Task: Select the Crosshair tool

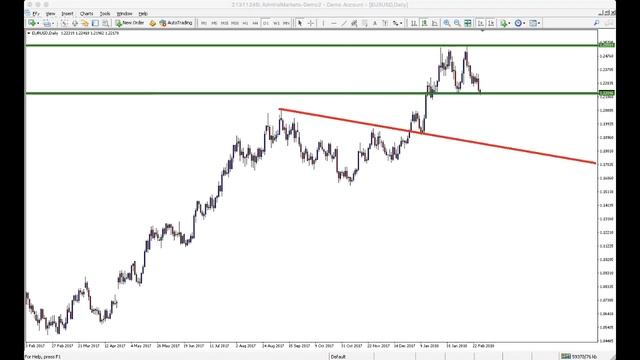Action: pos(311,23)
